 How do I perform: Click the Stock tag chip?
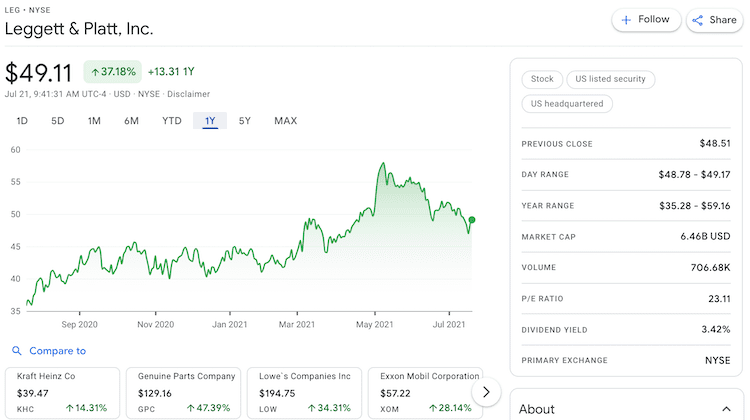pyautogui.click(x=542, y=79)
